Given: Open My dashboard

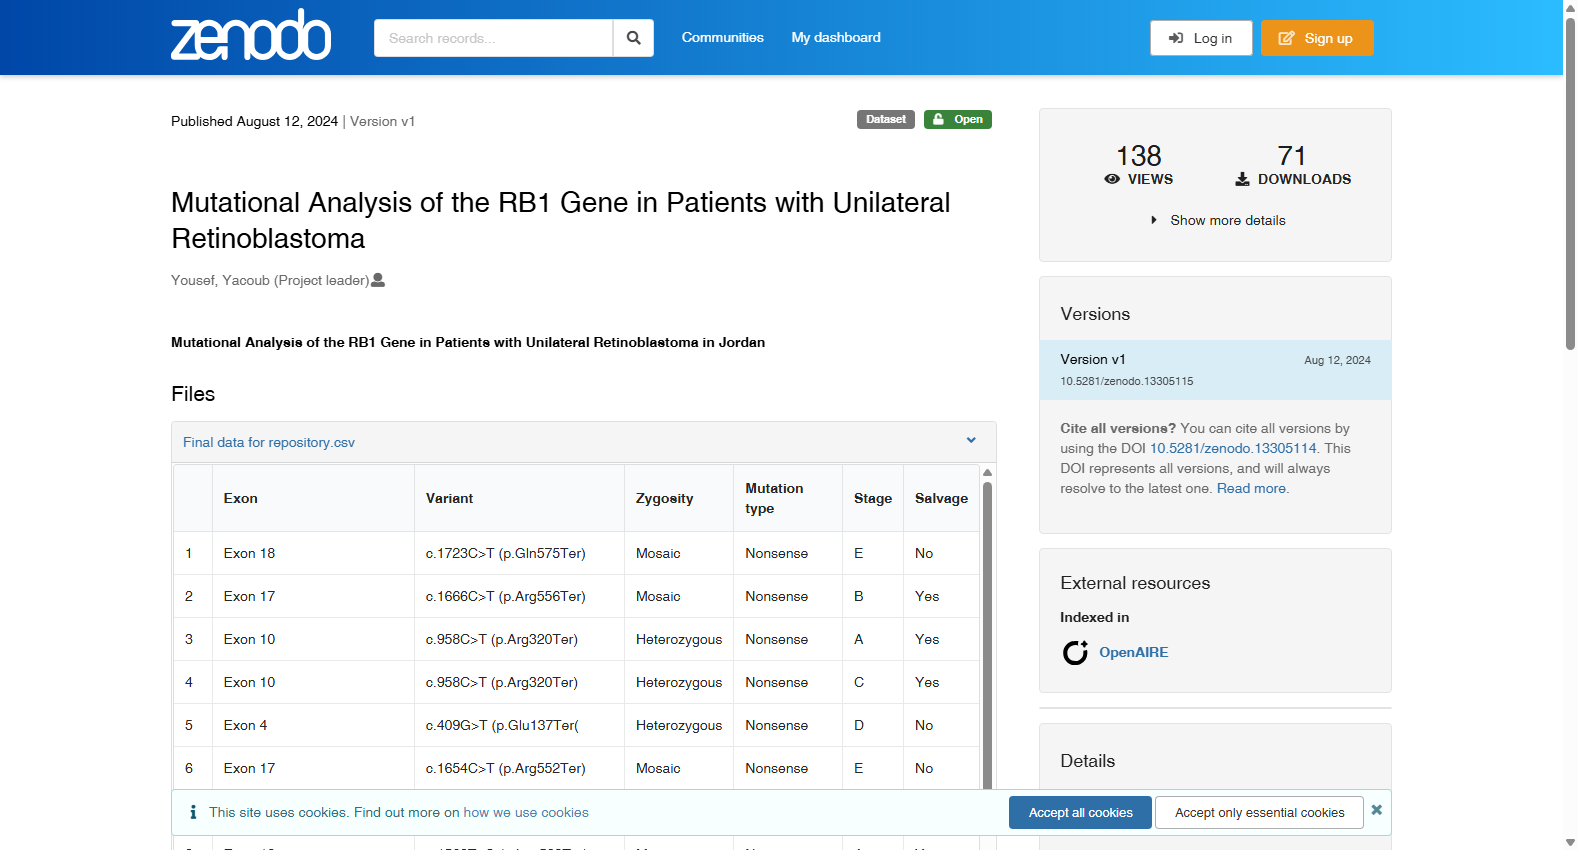Looking at the screenshot, I should 836,37.
